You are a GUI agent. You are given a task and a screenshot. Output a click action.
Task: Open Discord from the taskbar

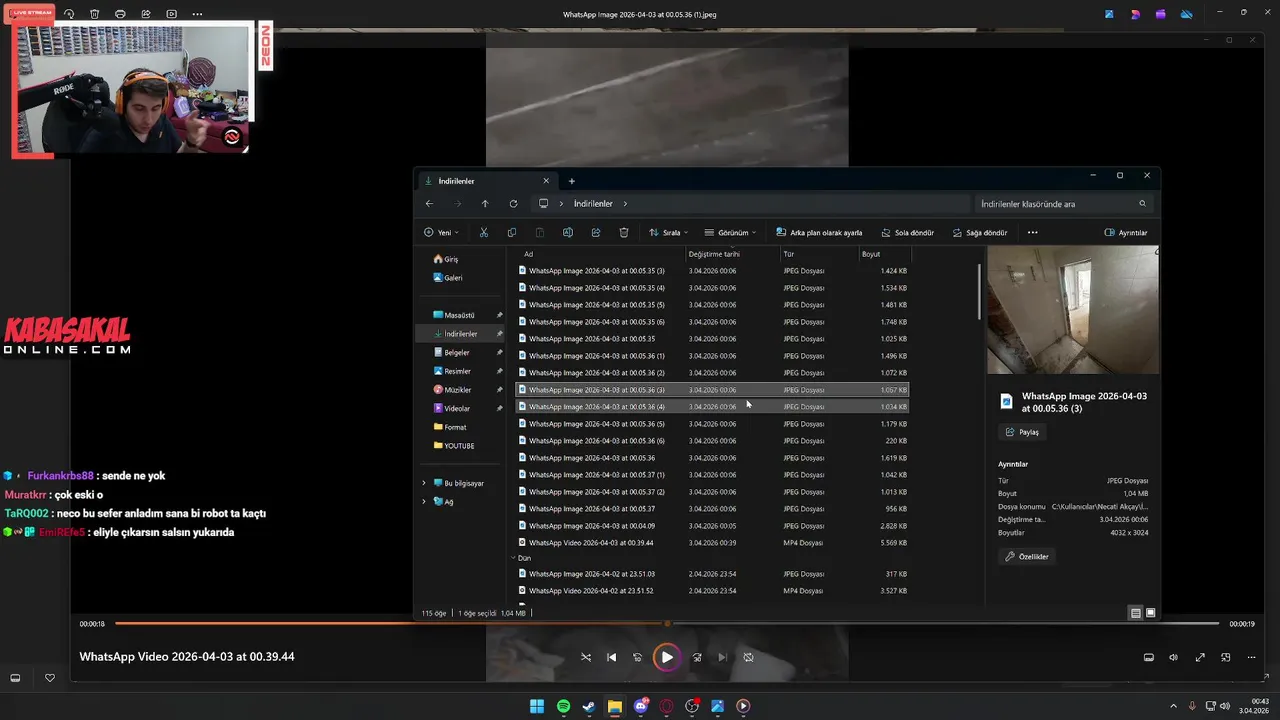[x=641, y=706]
